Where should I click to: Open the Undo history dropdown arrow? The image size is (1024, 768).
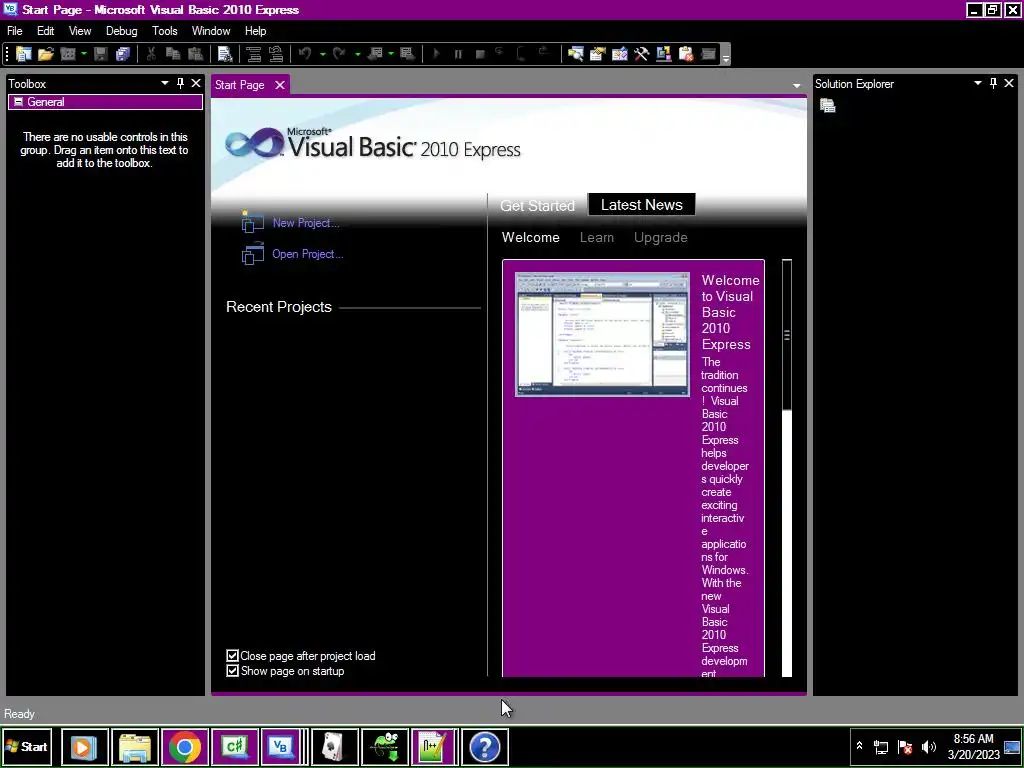(x=323, y=54)
